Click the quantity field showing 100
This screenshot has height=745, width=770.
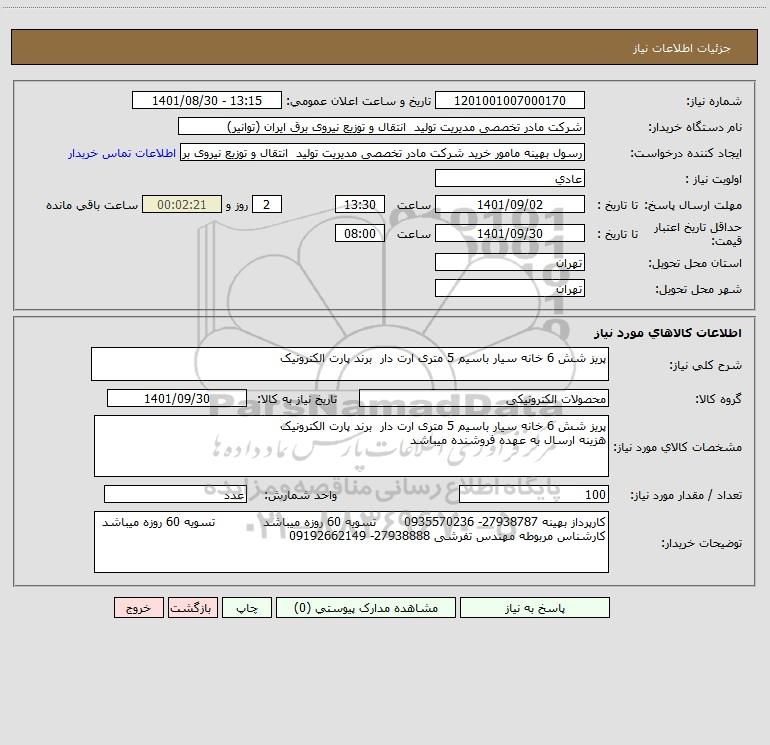[x=534, y=494]
